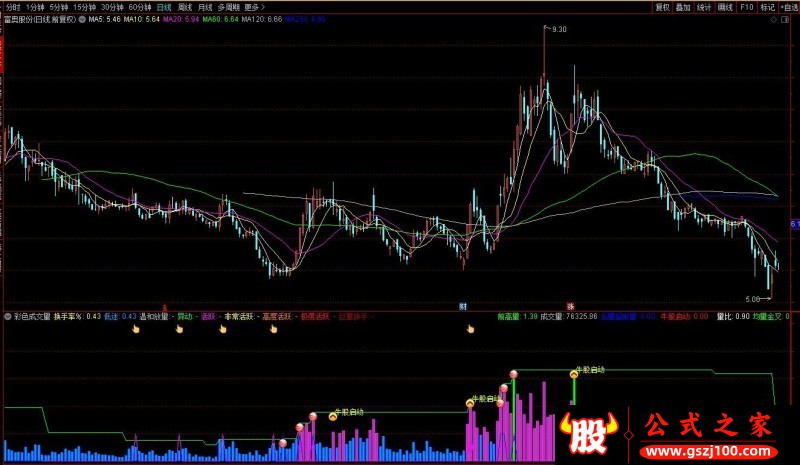Click the MA10 value label
Viewport: 800px width, 465px height.
click(x=141, y=19)
